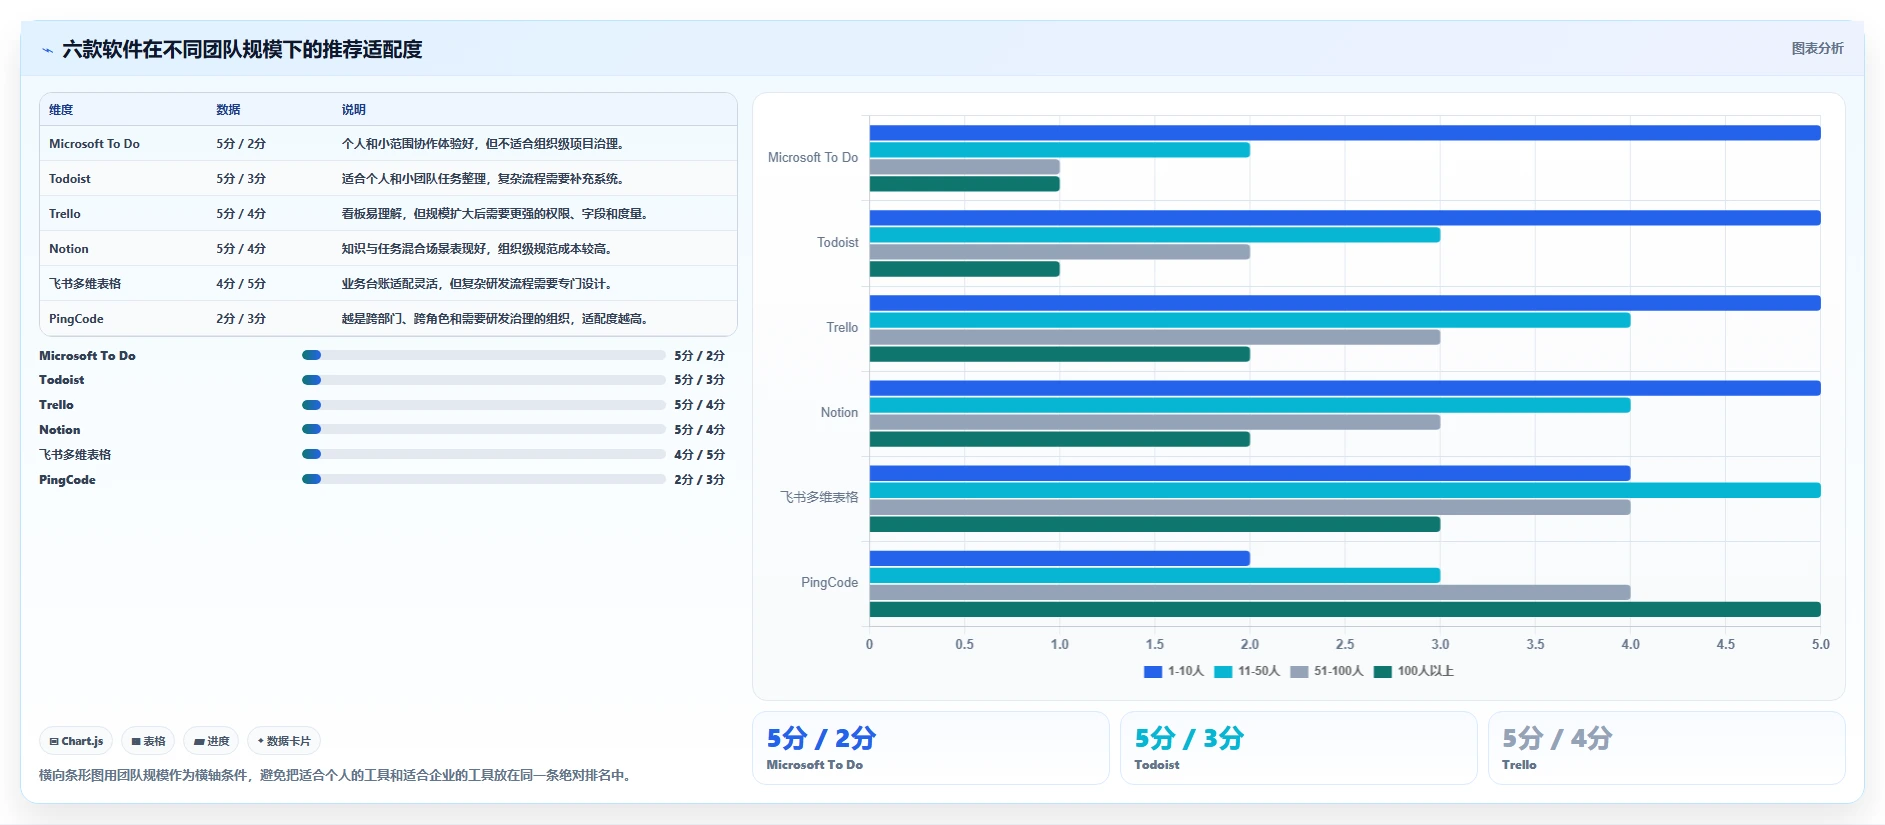Click 4分 / 5分 value beside progress bar

click(x=699, y=454)
